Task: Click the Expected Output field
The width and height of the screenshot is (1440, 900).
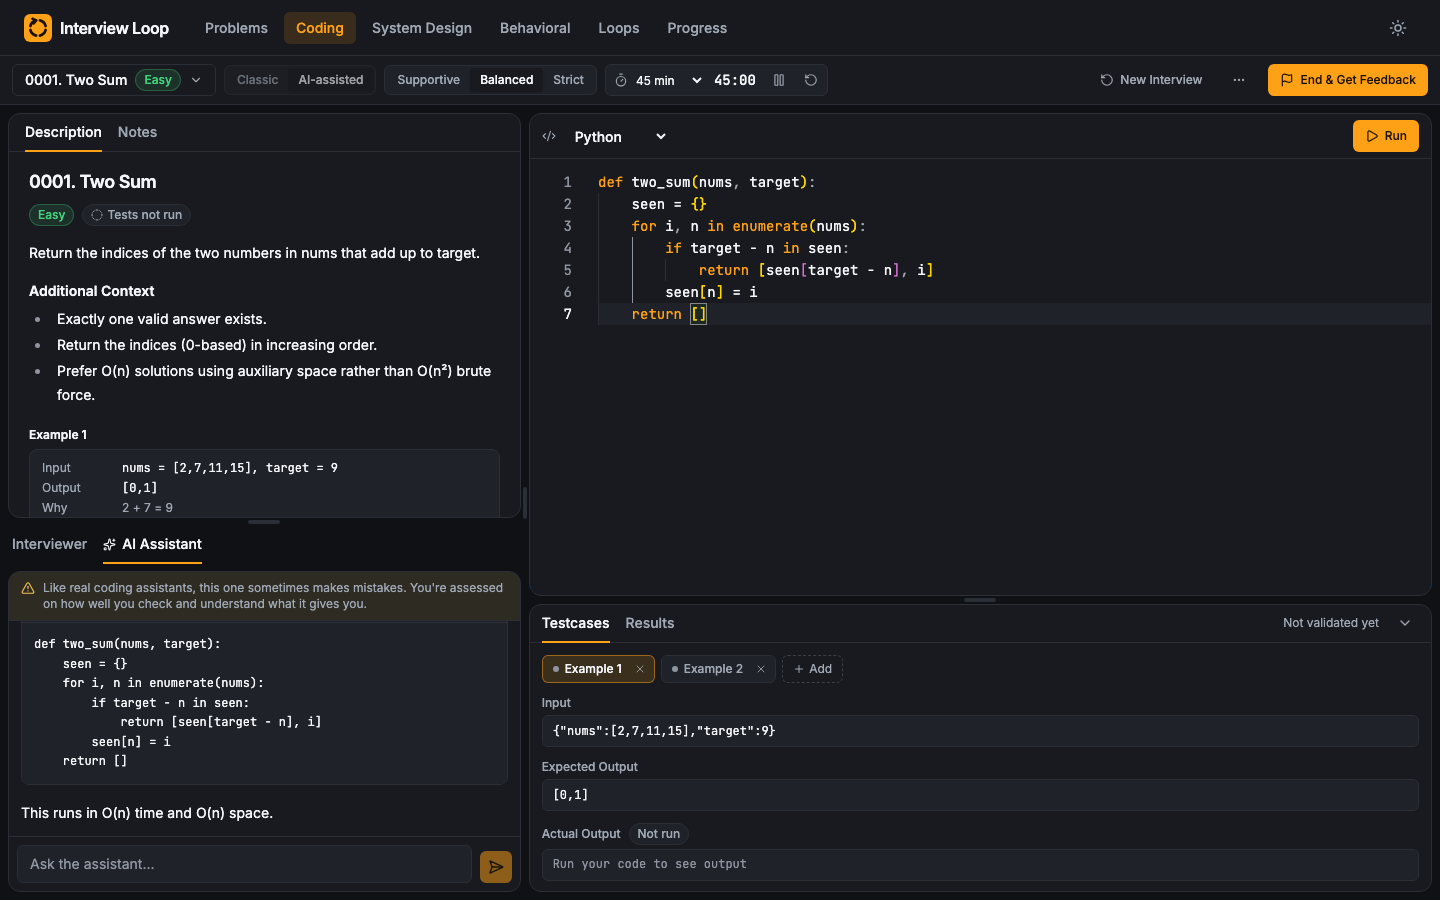Action: click(x=980, y=795)
